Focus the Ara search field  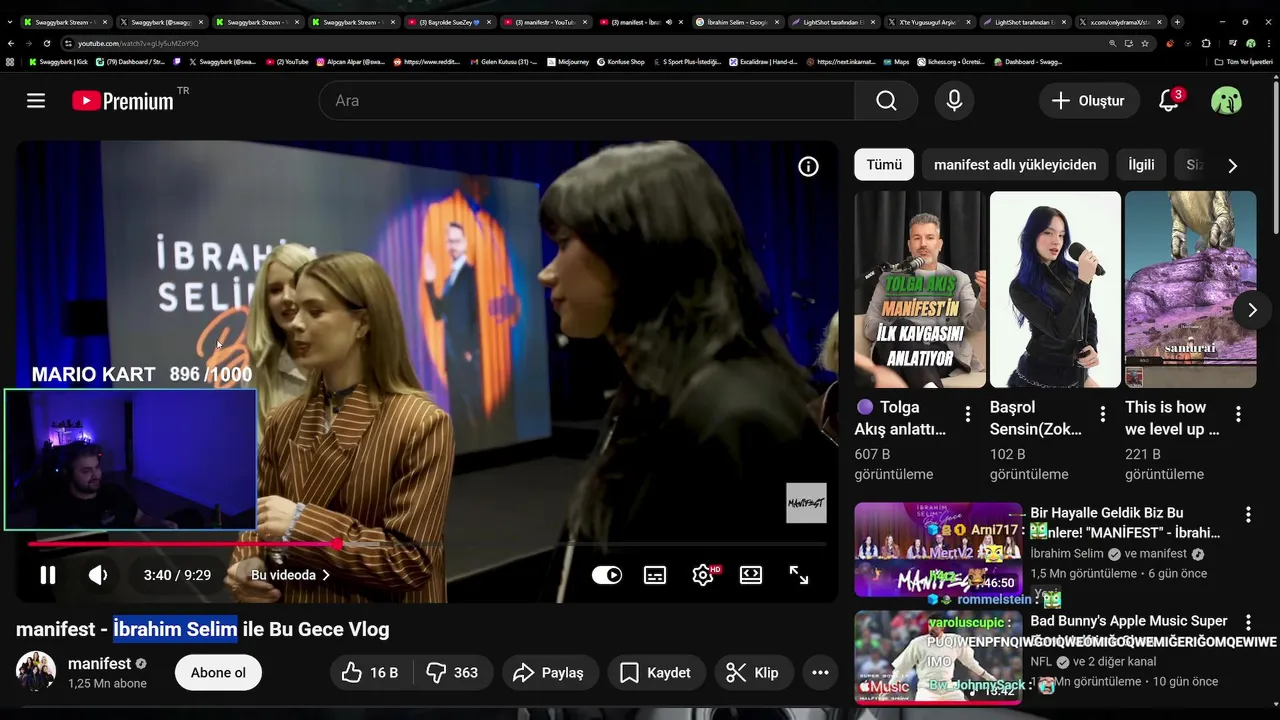click(x=587, y=100)
